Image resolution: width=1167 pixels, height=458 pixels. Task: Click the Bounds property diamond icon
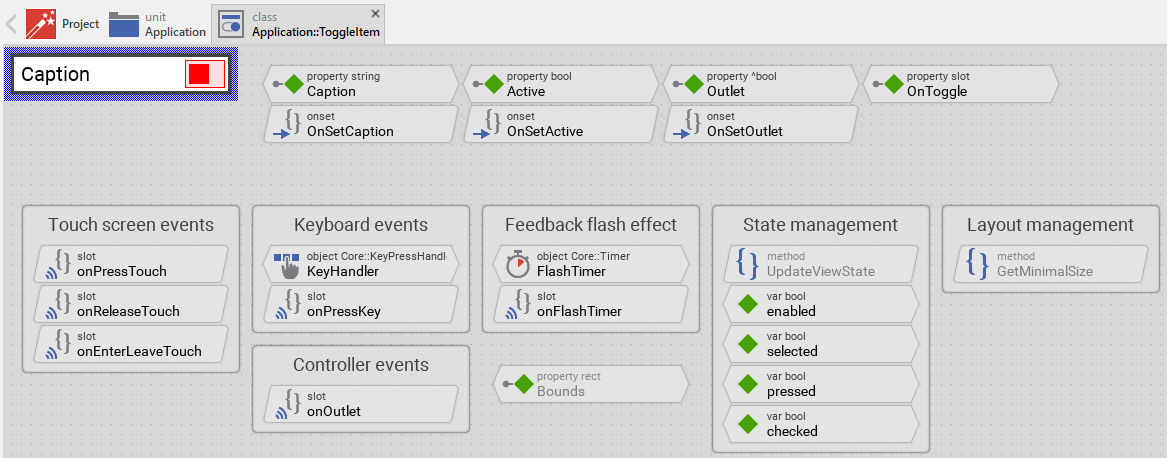(523, 384)
